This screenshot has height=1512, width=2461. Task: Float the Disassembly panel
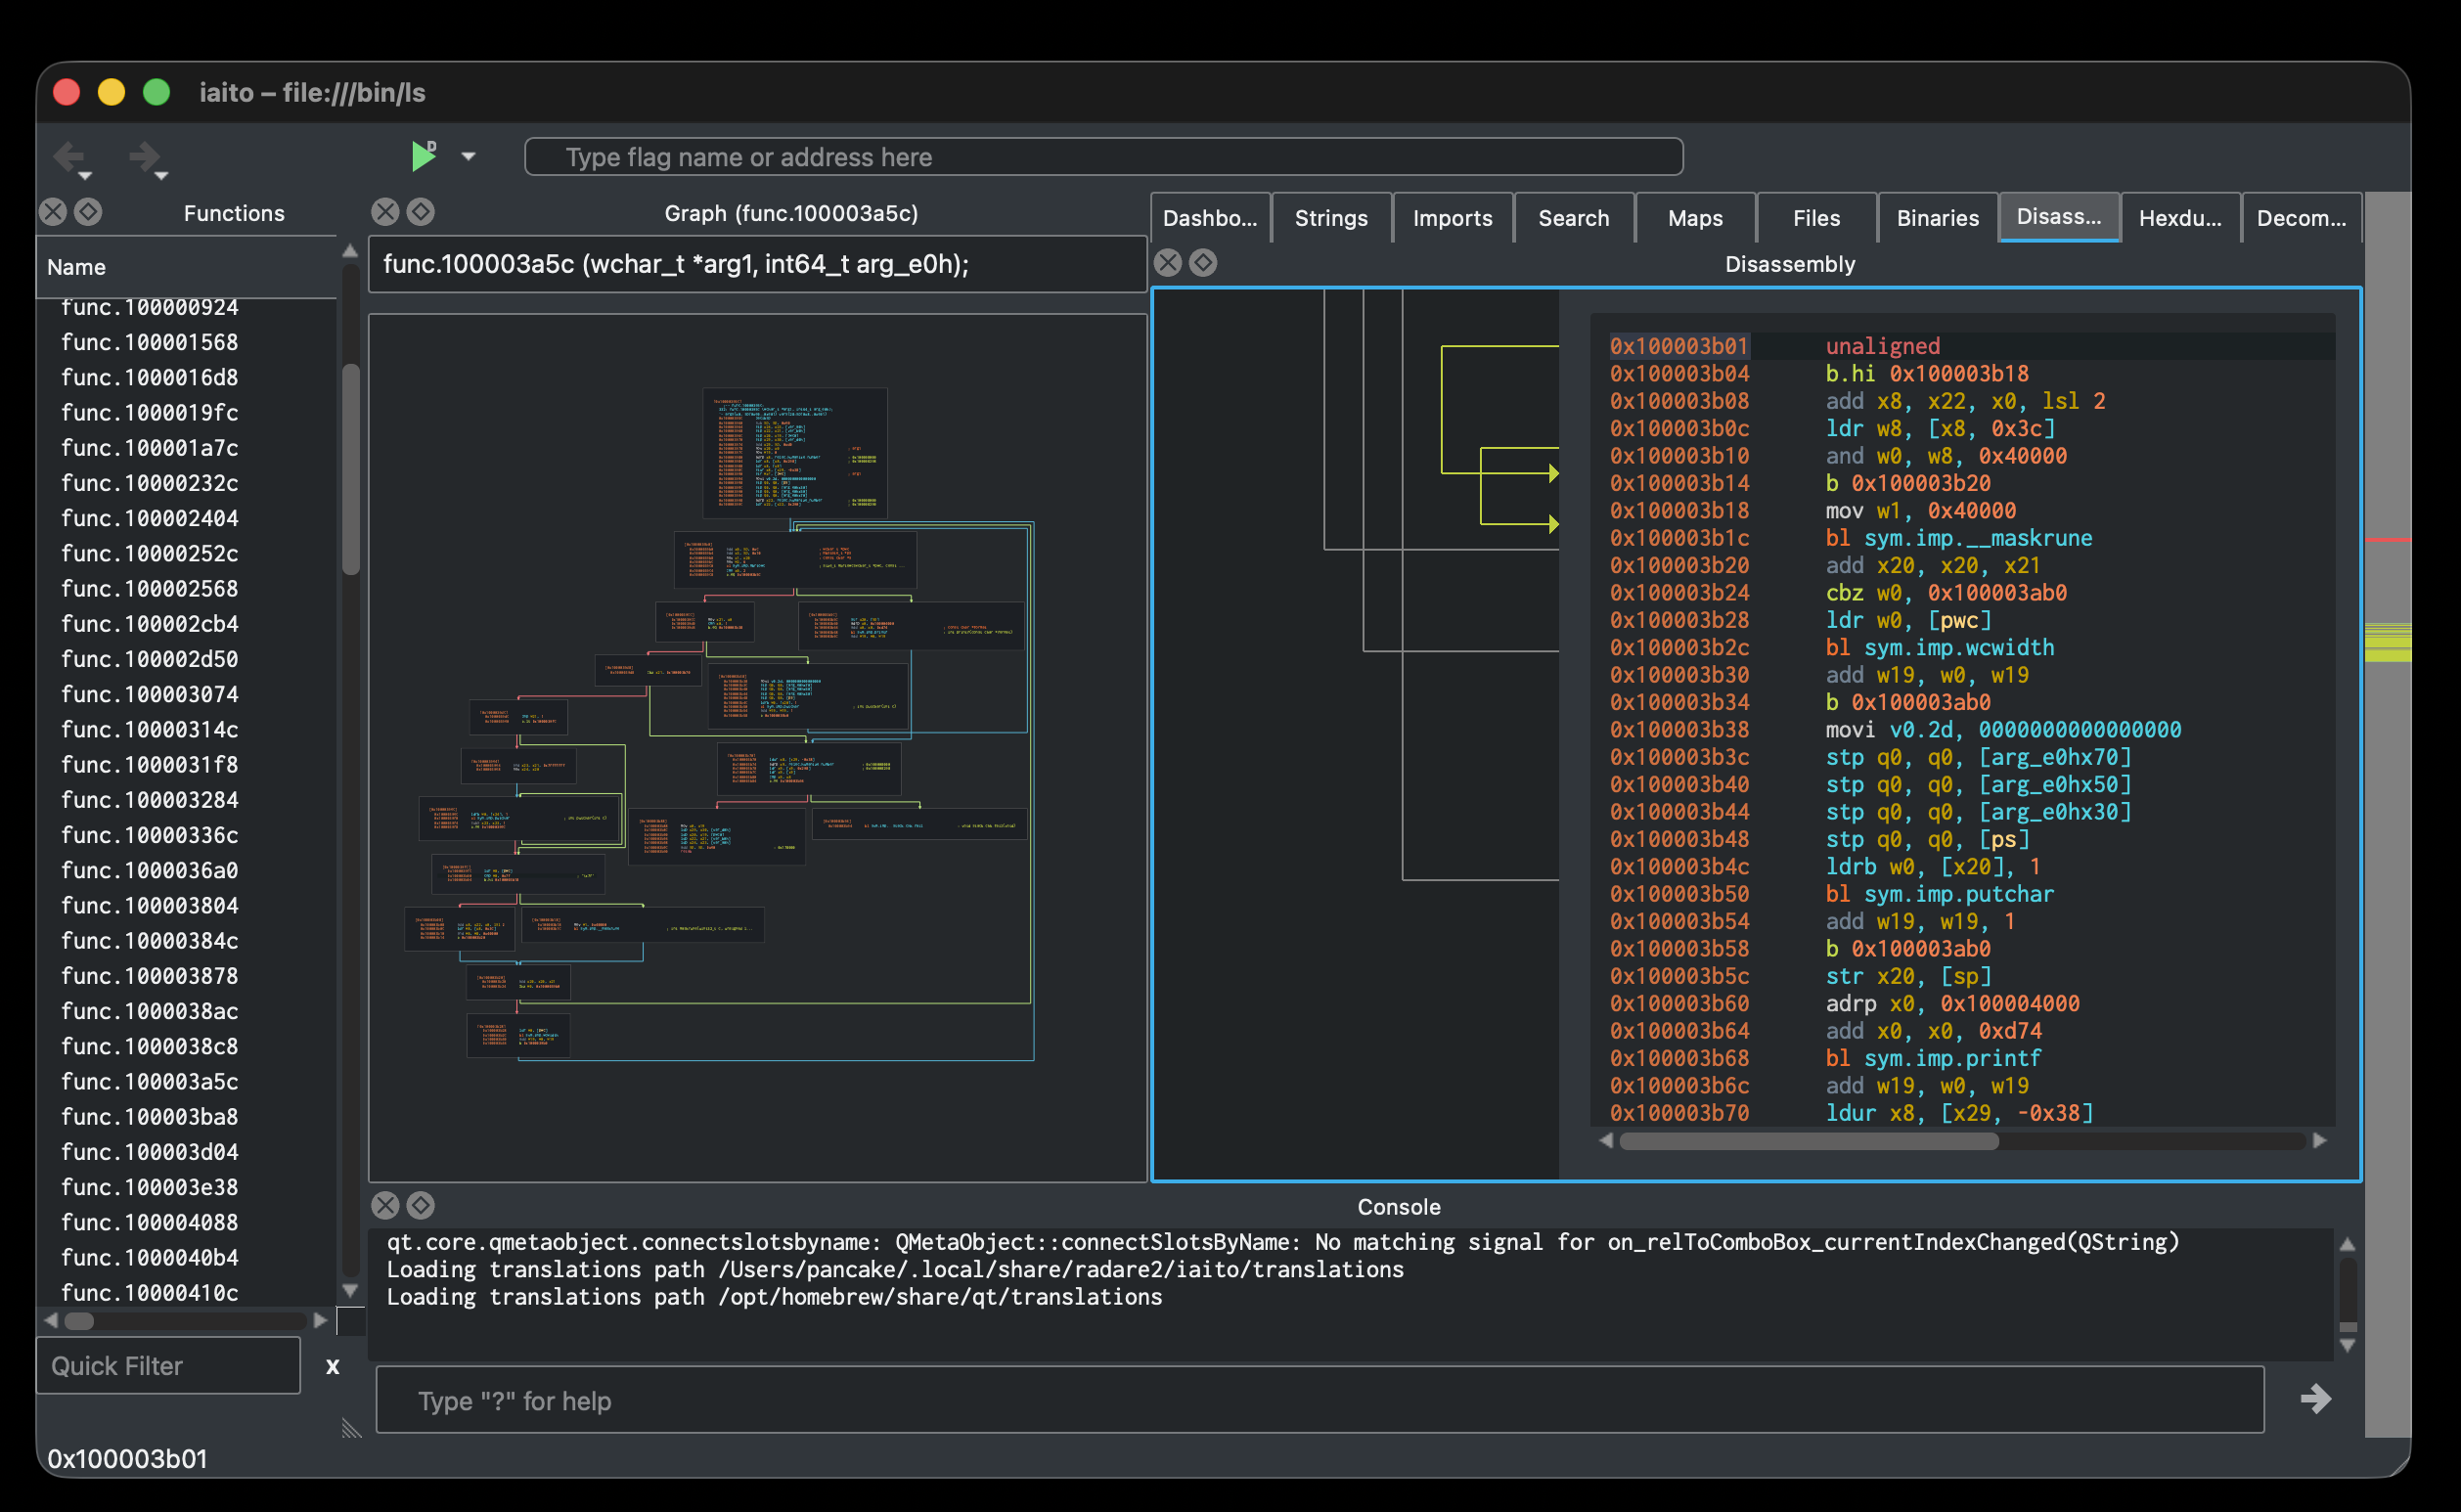(1203, 263)
